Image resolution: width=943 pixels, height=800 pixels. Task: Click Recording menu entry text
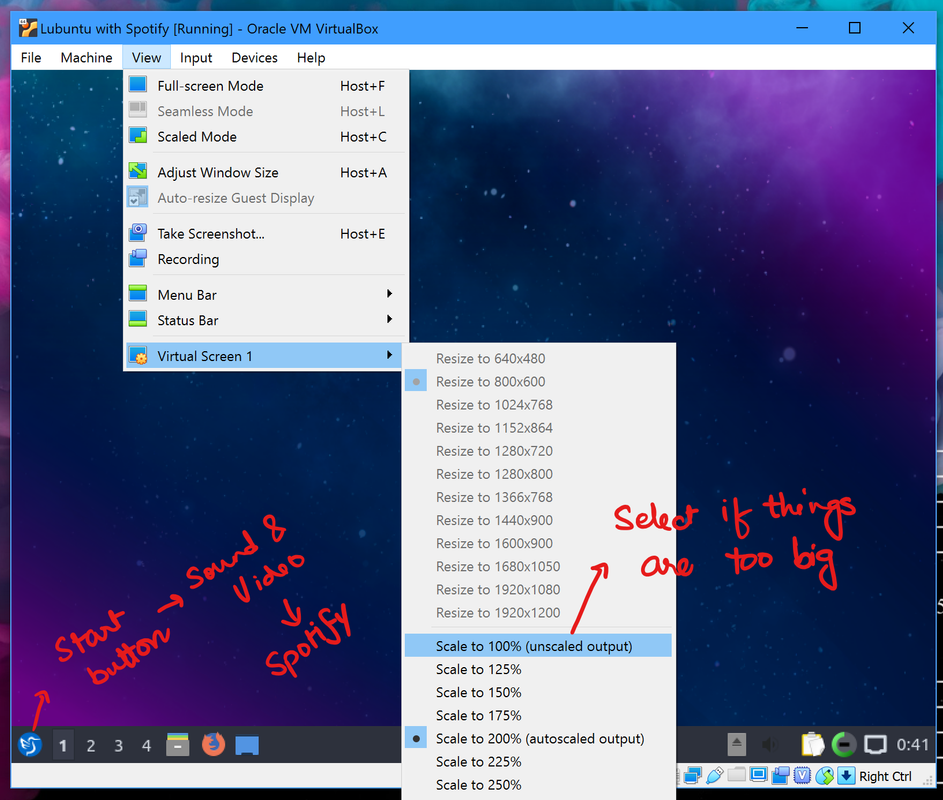tap(188, 259)
